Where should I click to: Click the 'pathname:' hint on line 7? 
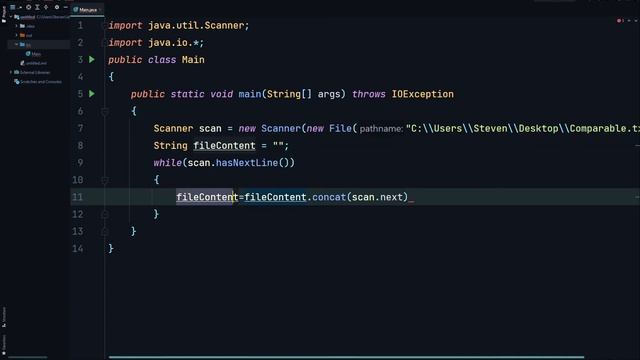[x=381, y=129]
